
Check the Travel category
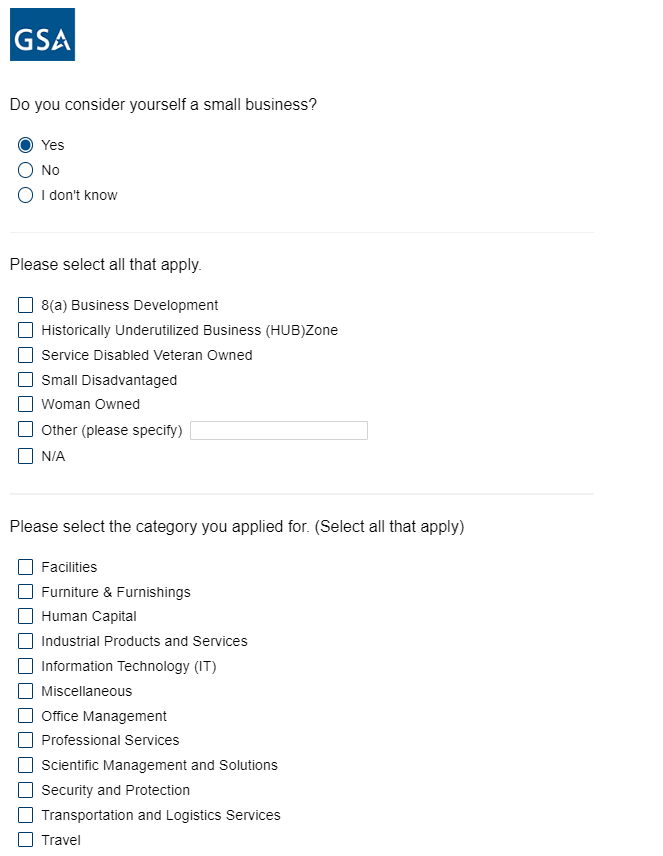26,840
